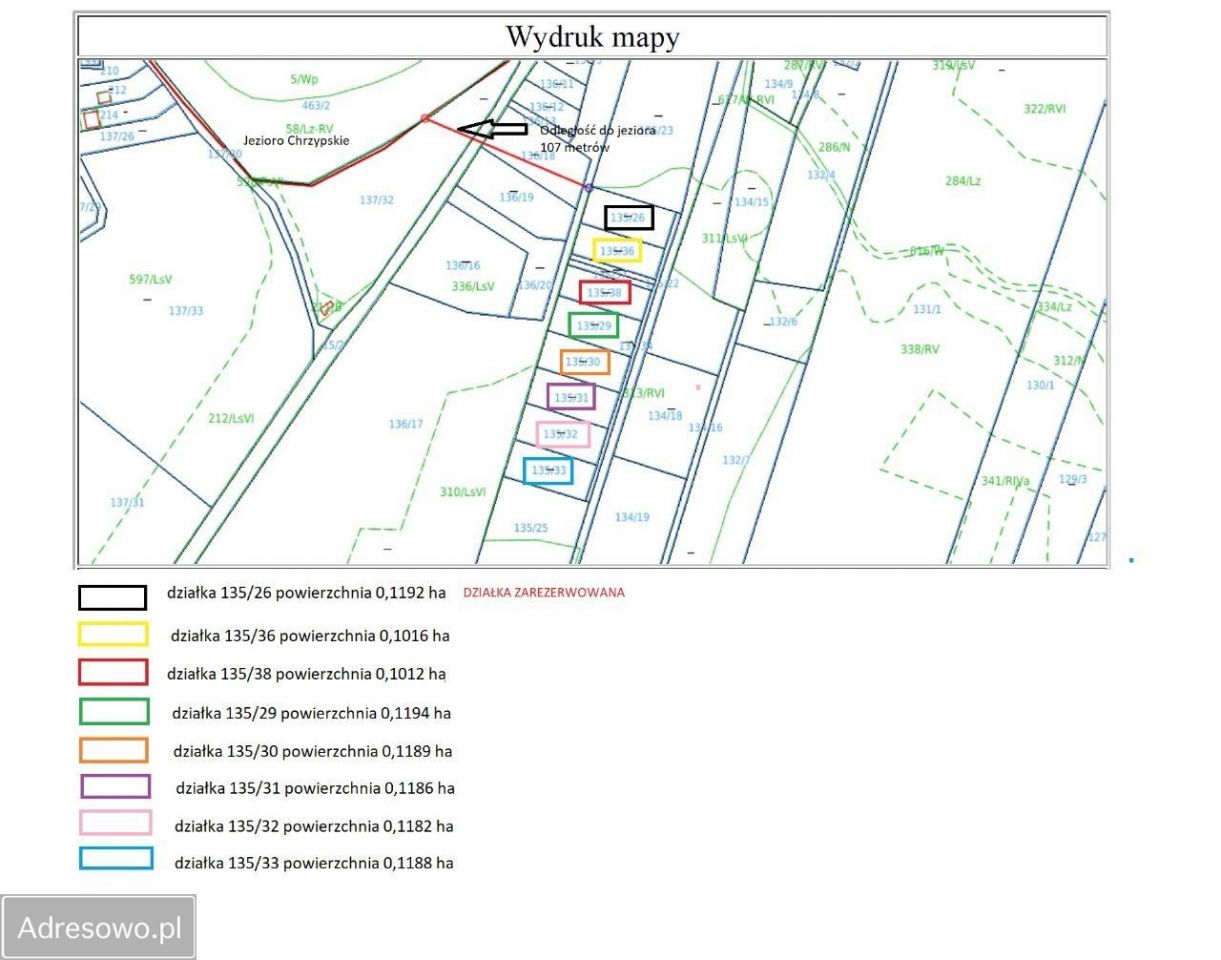This screenshot has height=960, width=1221.
Task: Select the blue-outlined plot 135/33 on the map
Action: click(x=548, y=470)
